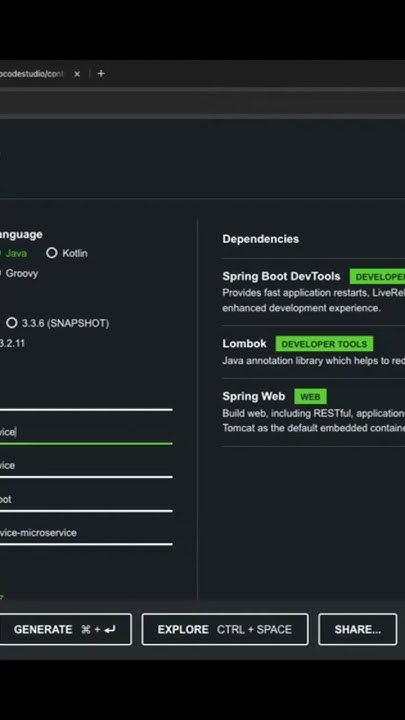The height and width of the screenshot is (720, 405).
Task: Switch to the codestudio browser tab
Action: click(32, 74)
